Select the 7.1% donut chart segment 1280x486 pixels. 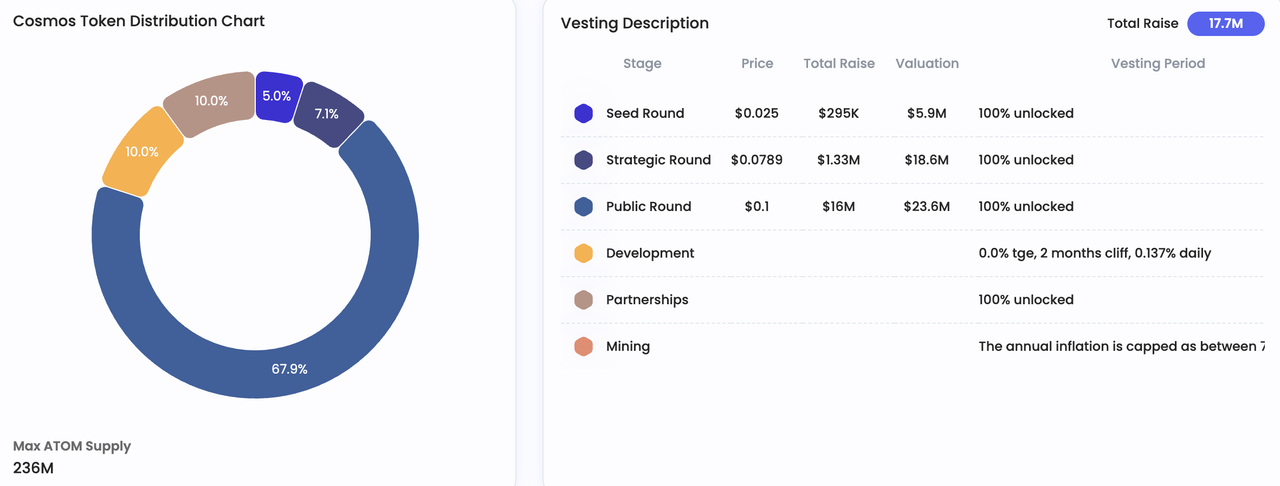(327, 114)
